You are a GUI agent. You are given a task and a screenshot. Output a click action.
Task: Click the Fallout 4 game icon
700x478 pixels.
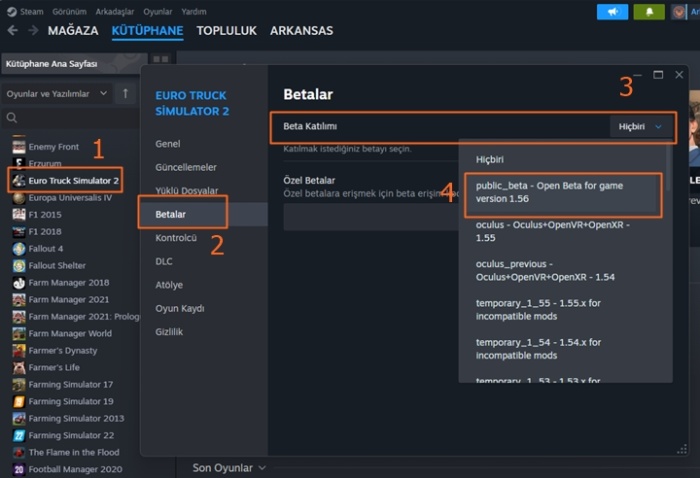click(19, 249)
